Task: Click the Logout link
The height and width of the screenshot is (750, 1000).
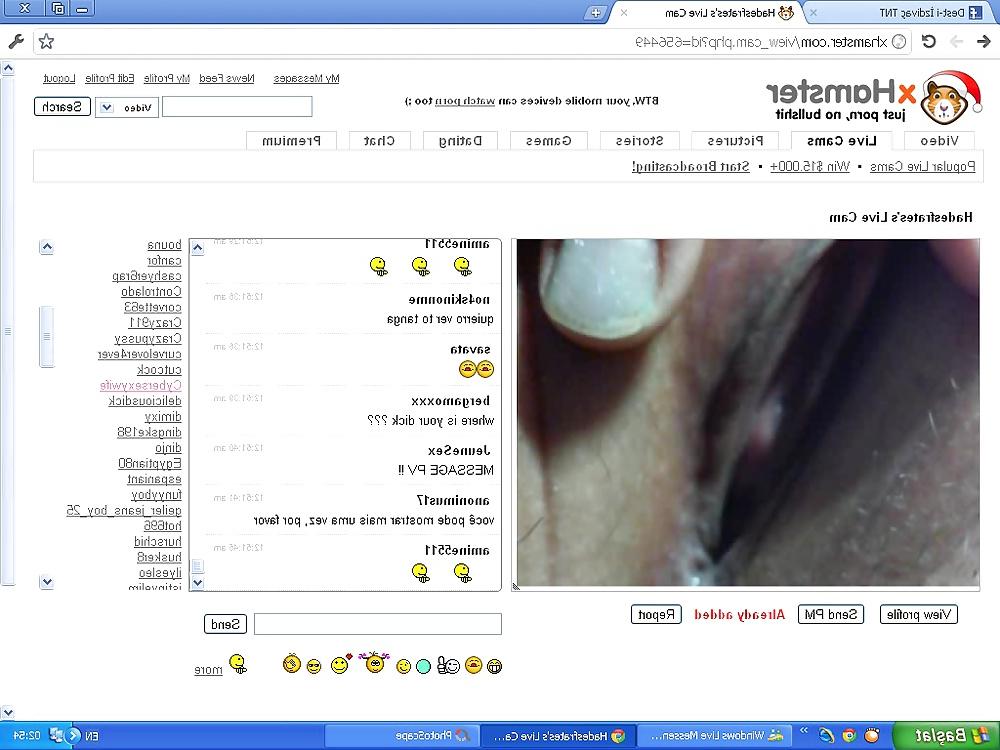Action: 59,78
